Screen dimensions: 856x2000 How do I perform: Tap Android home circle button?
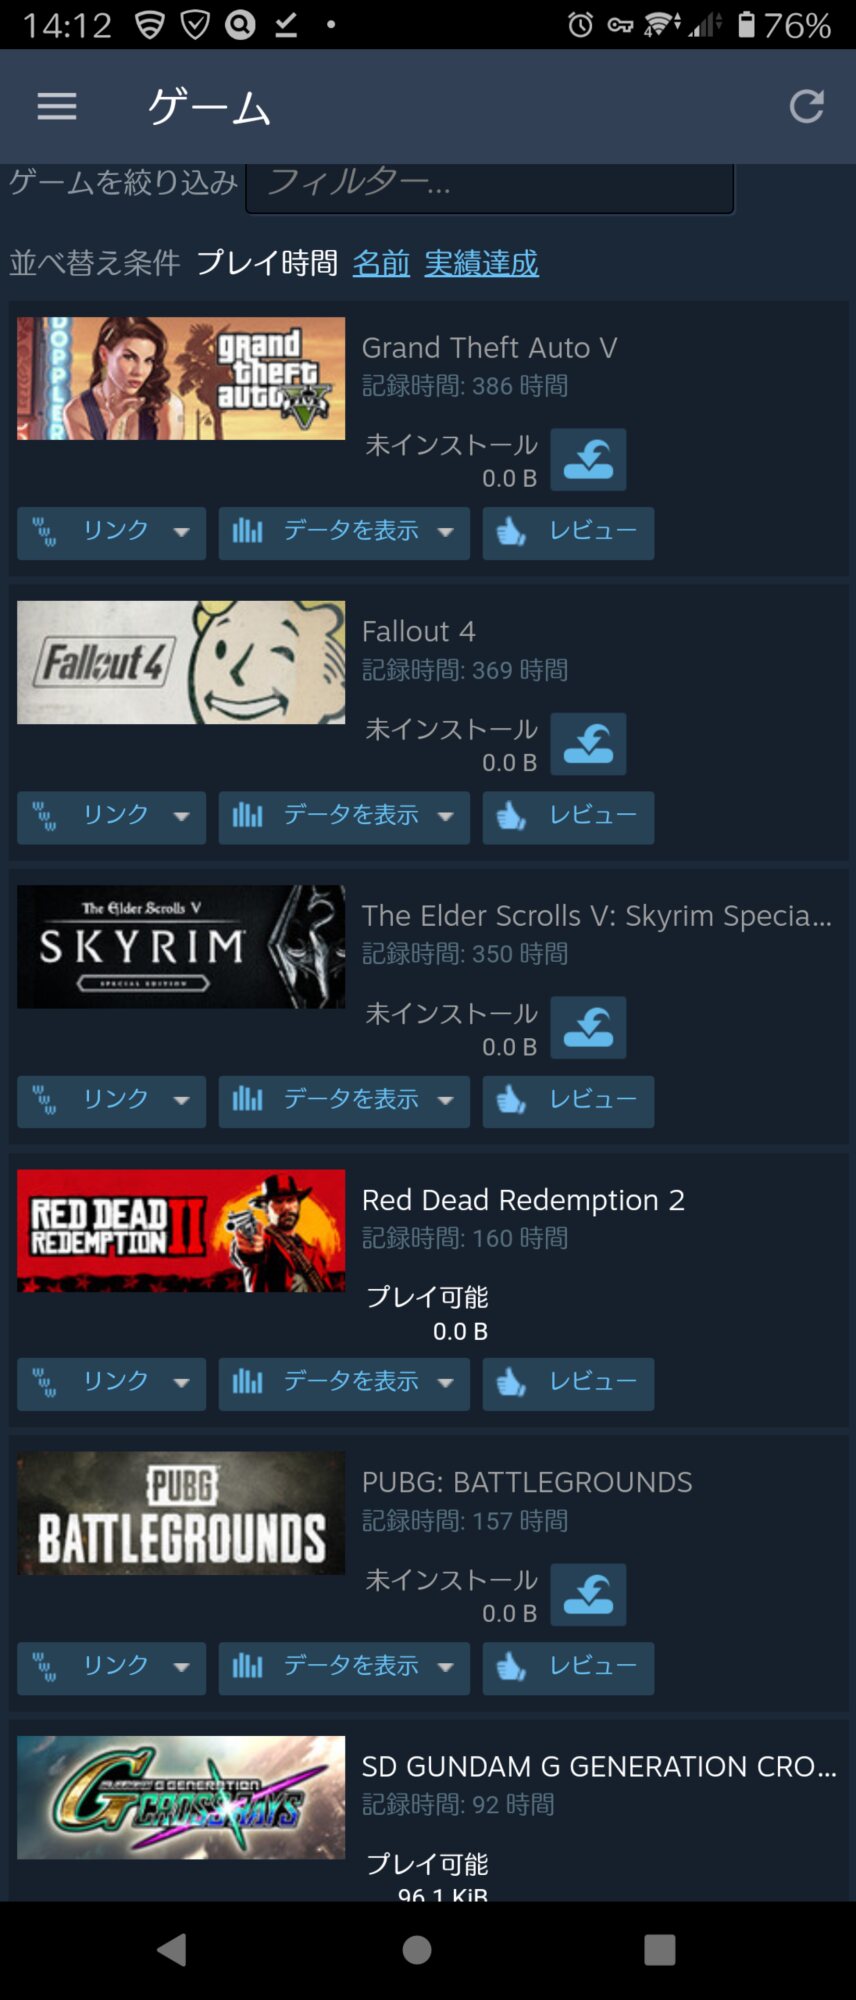pyautogui.click(x=417, y=1949)
